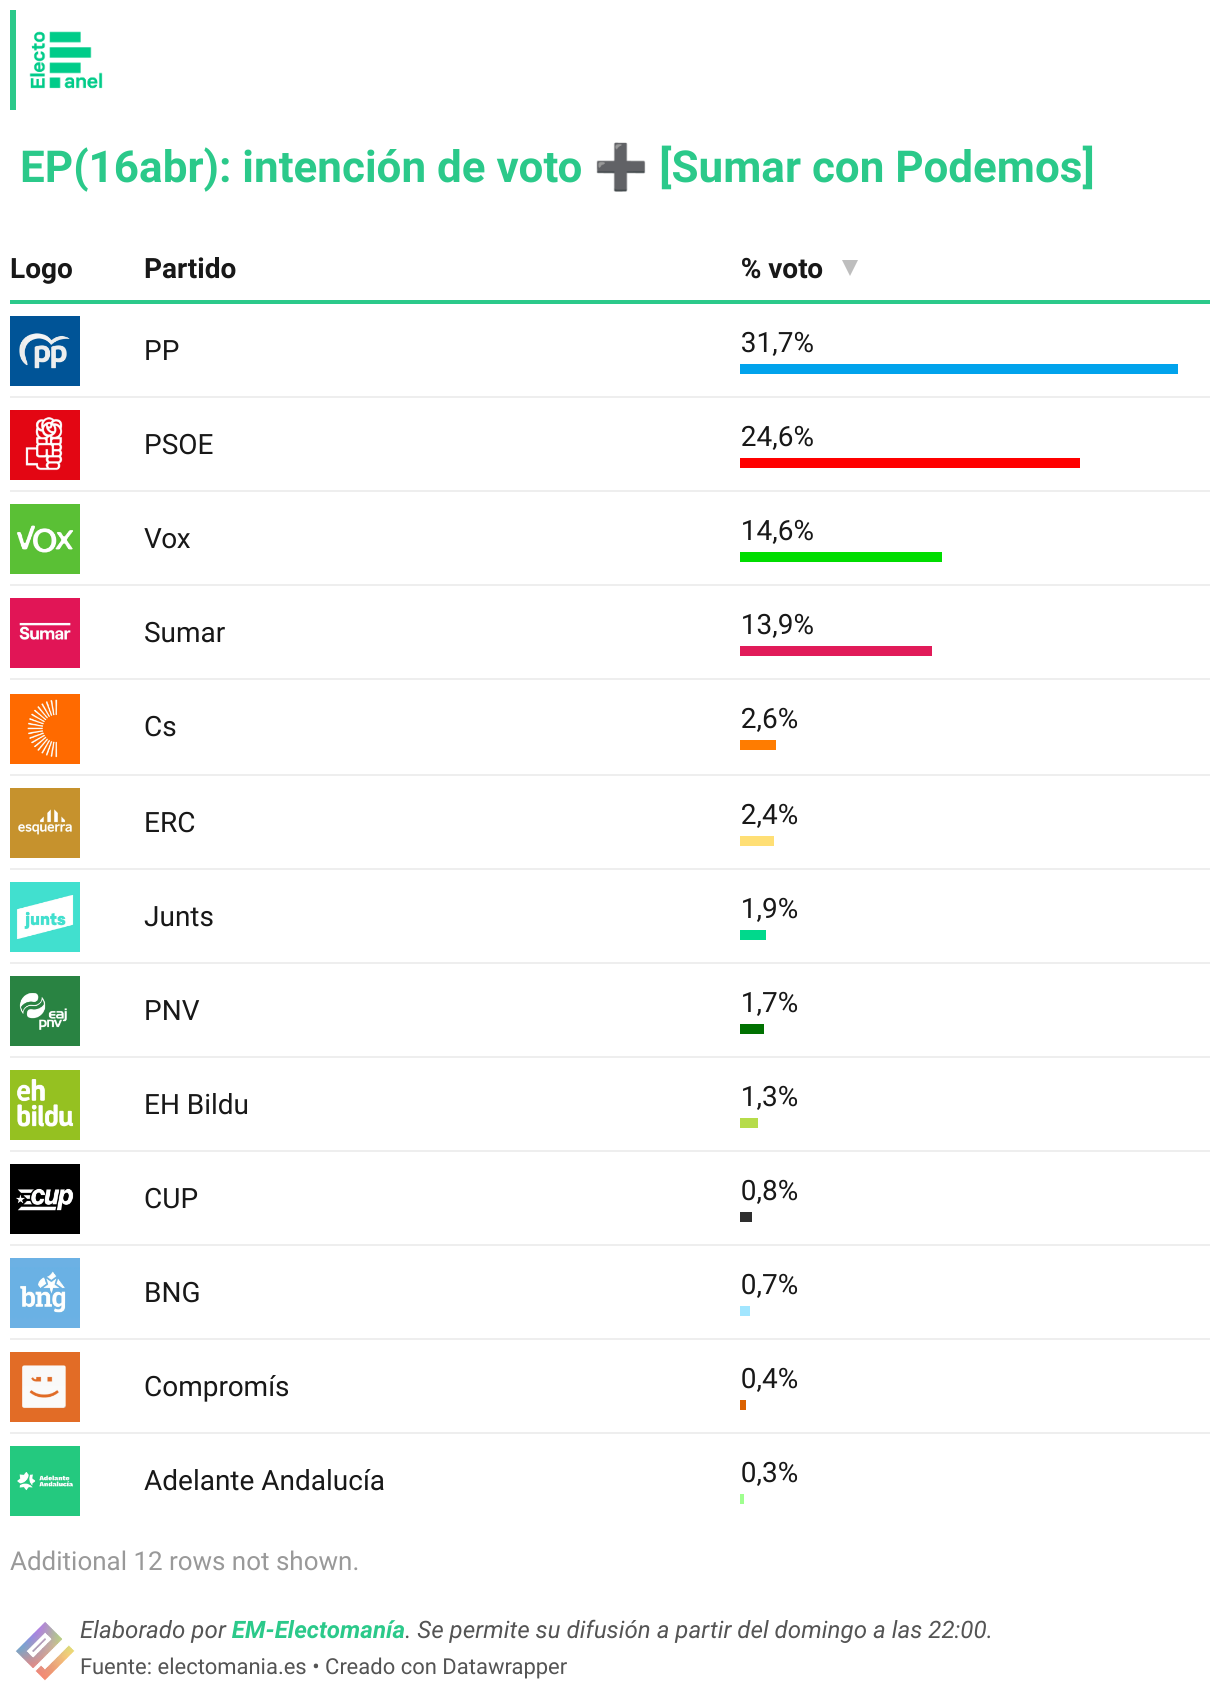Show the additional 12 hidden rows
This screenshot has height=1698, width=1220.
tap(184, 1561)
